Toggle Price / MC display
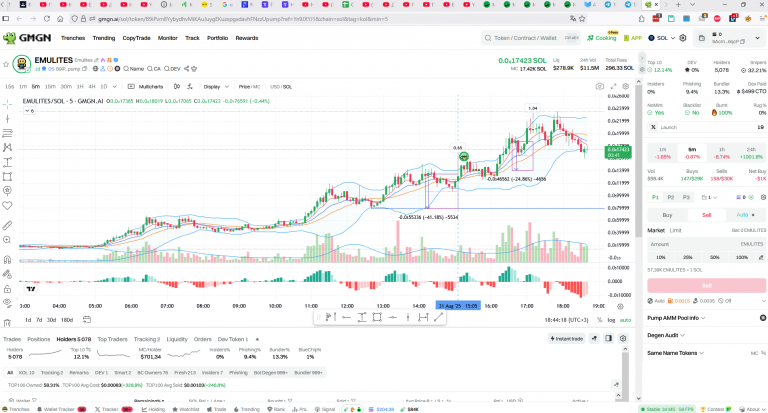This screenshot has width=768, height=413. click(x=249, y=87)
